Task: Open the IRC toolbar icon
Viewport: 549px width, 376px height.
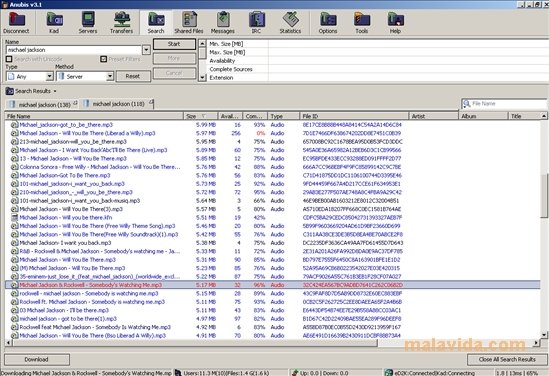Action: 256,22
